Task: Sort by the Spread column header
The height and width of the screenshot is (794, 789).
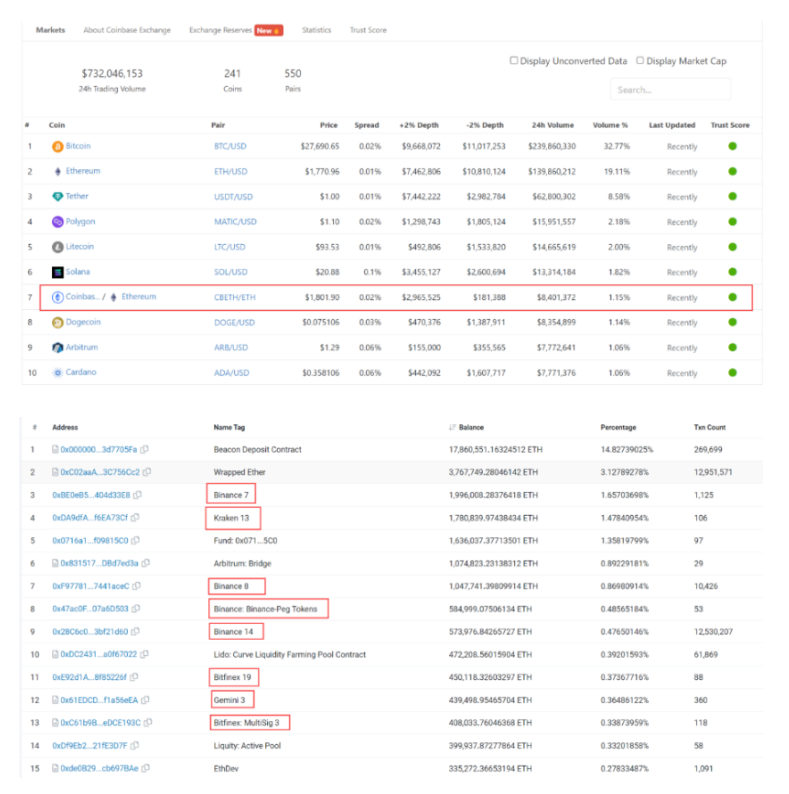Action: (367, 125)
